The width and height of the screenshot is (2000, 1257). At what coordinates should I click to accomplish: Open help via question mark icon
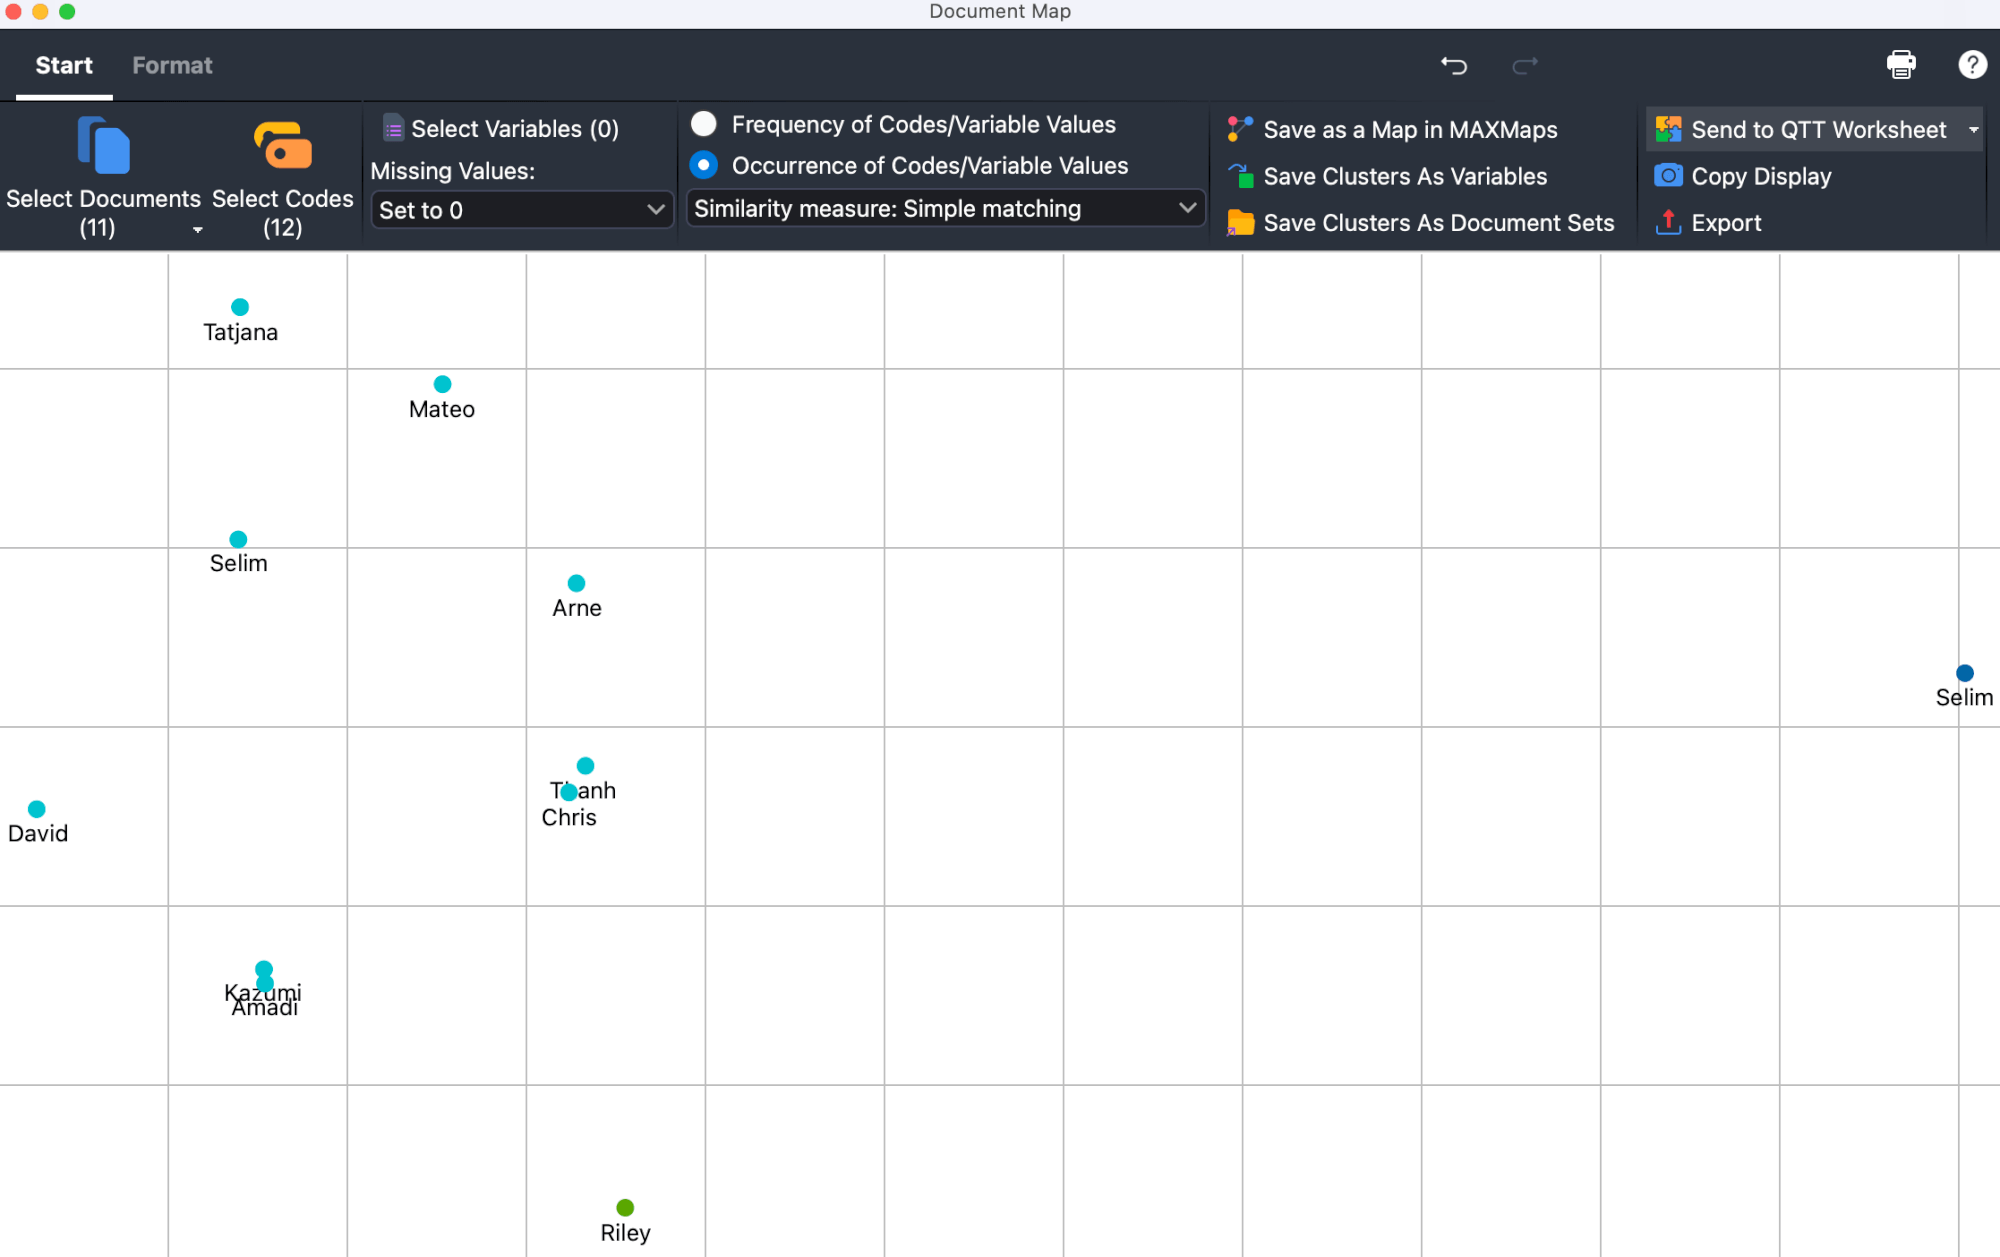pos(1971,65)
